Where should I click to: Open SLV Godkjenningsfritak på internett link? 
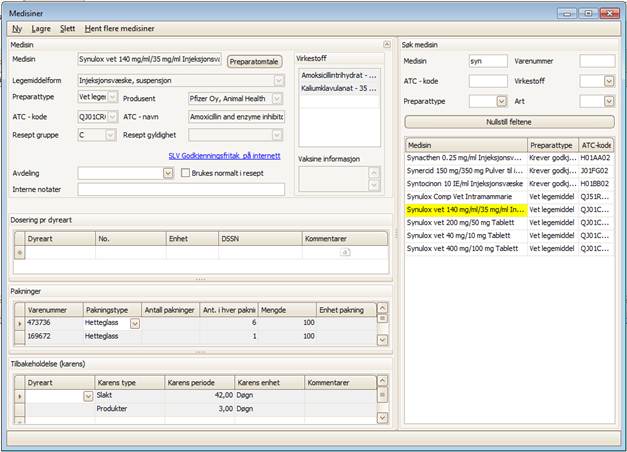pyautogui.click(x=224, y=155)
